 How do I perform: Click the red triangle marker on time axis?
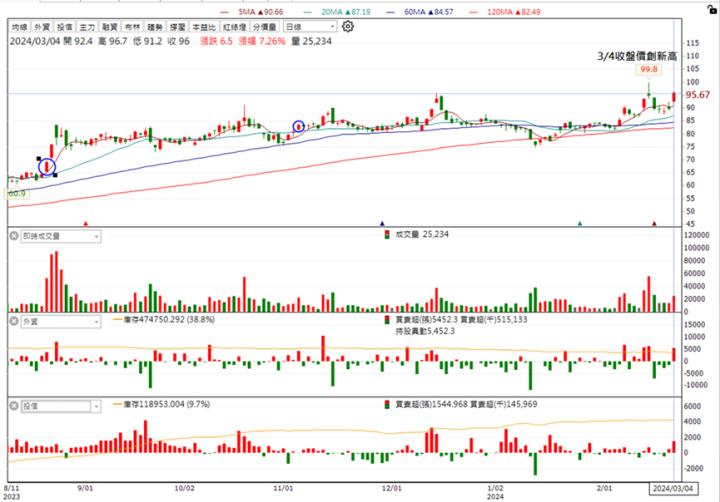pos(87,224)
